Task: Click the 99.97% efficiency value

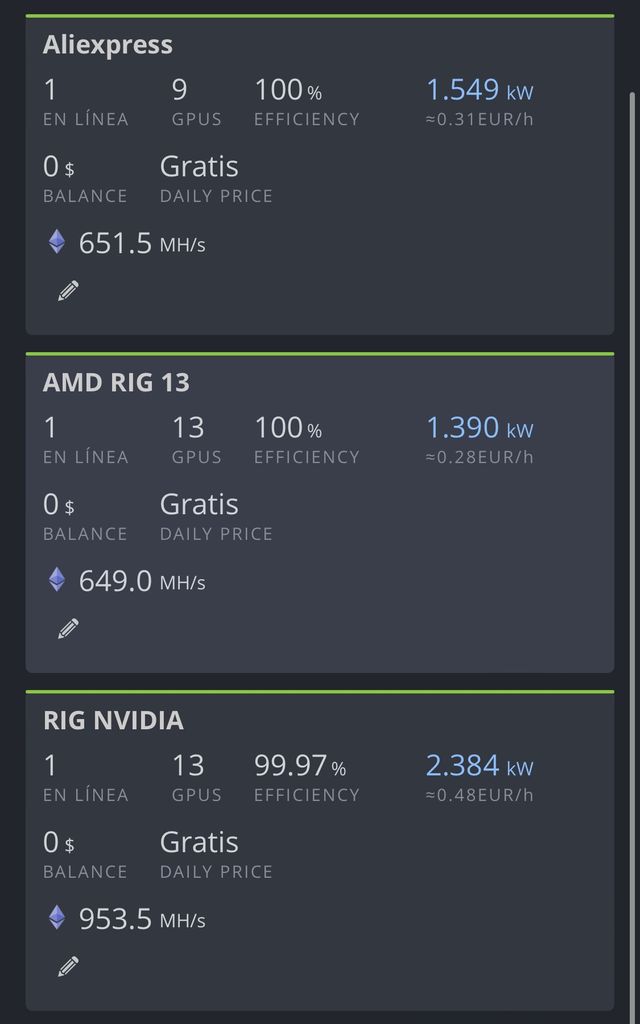Action: [299, 766]
